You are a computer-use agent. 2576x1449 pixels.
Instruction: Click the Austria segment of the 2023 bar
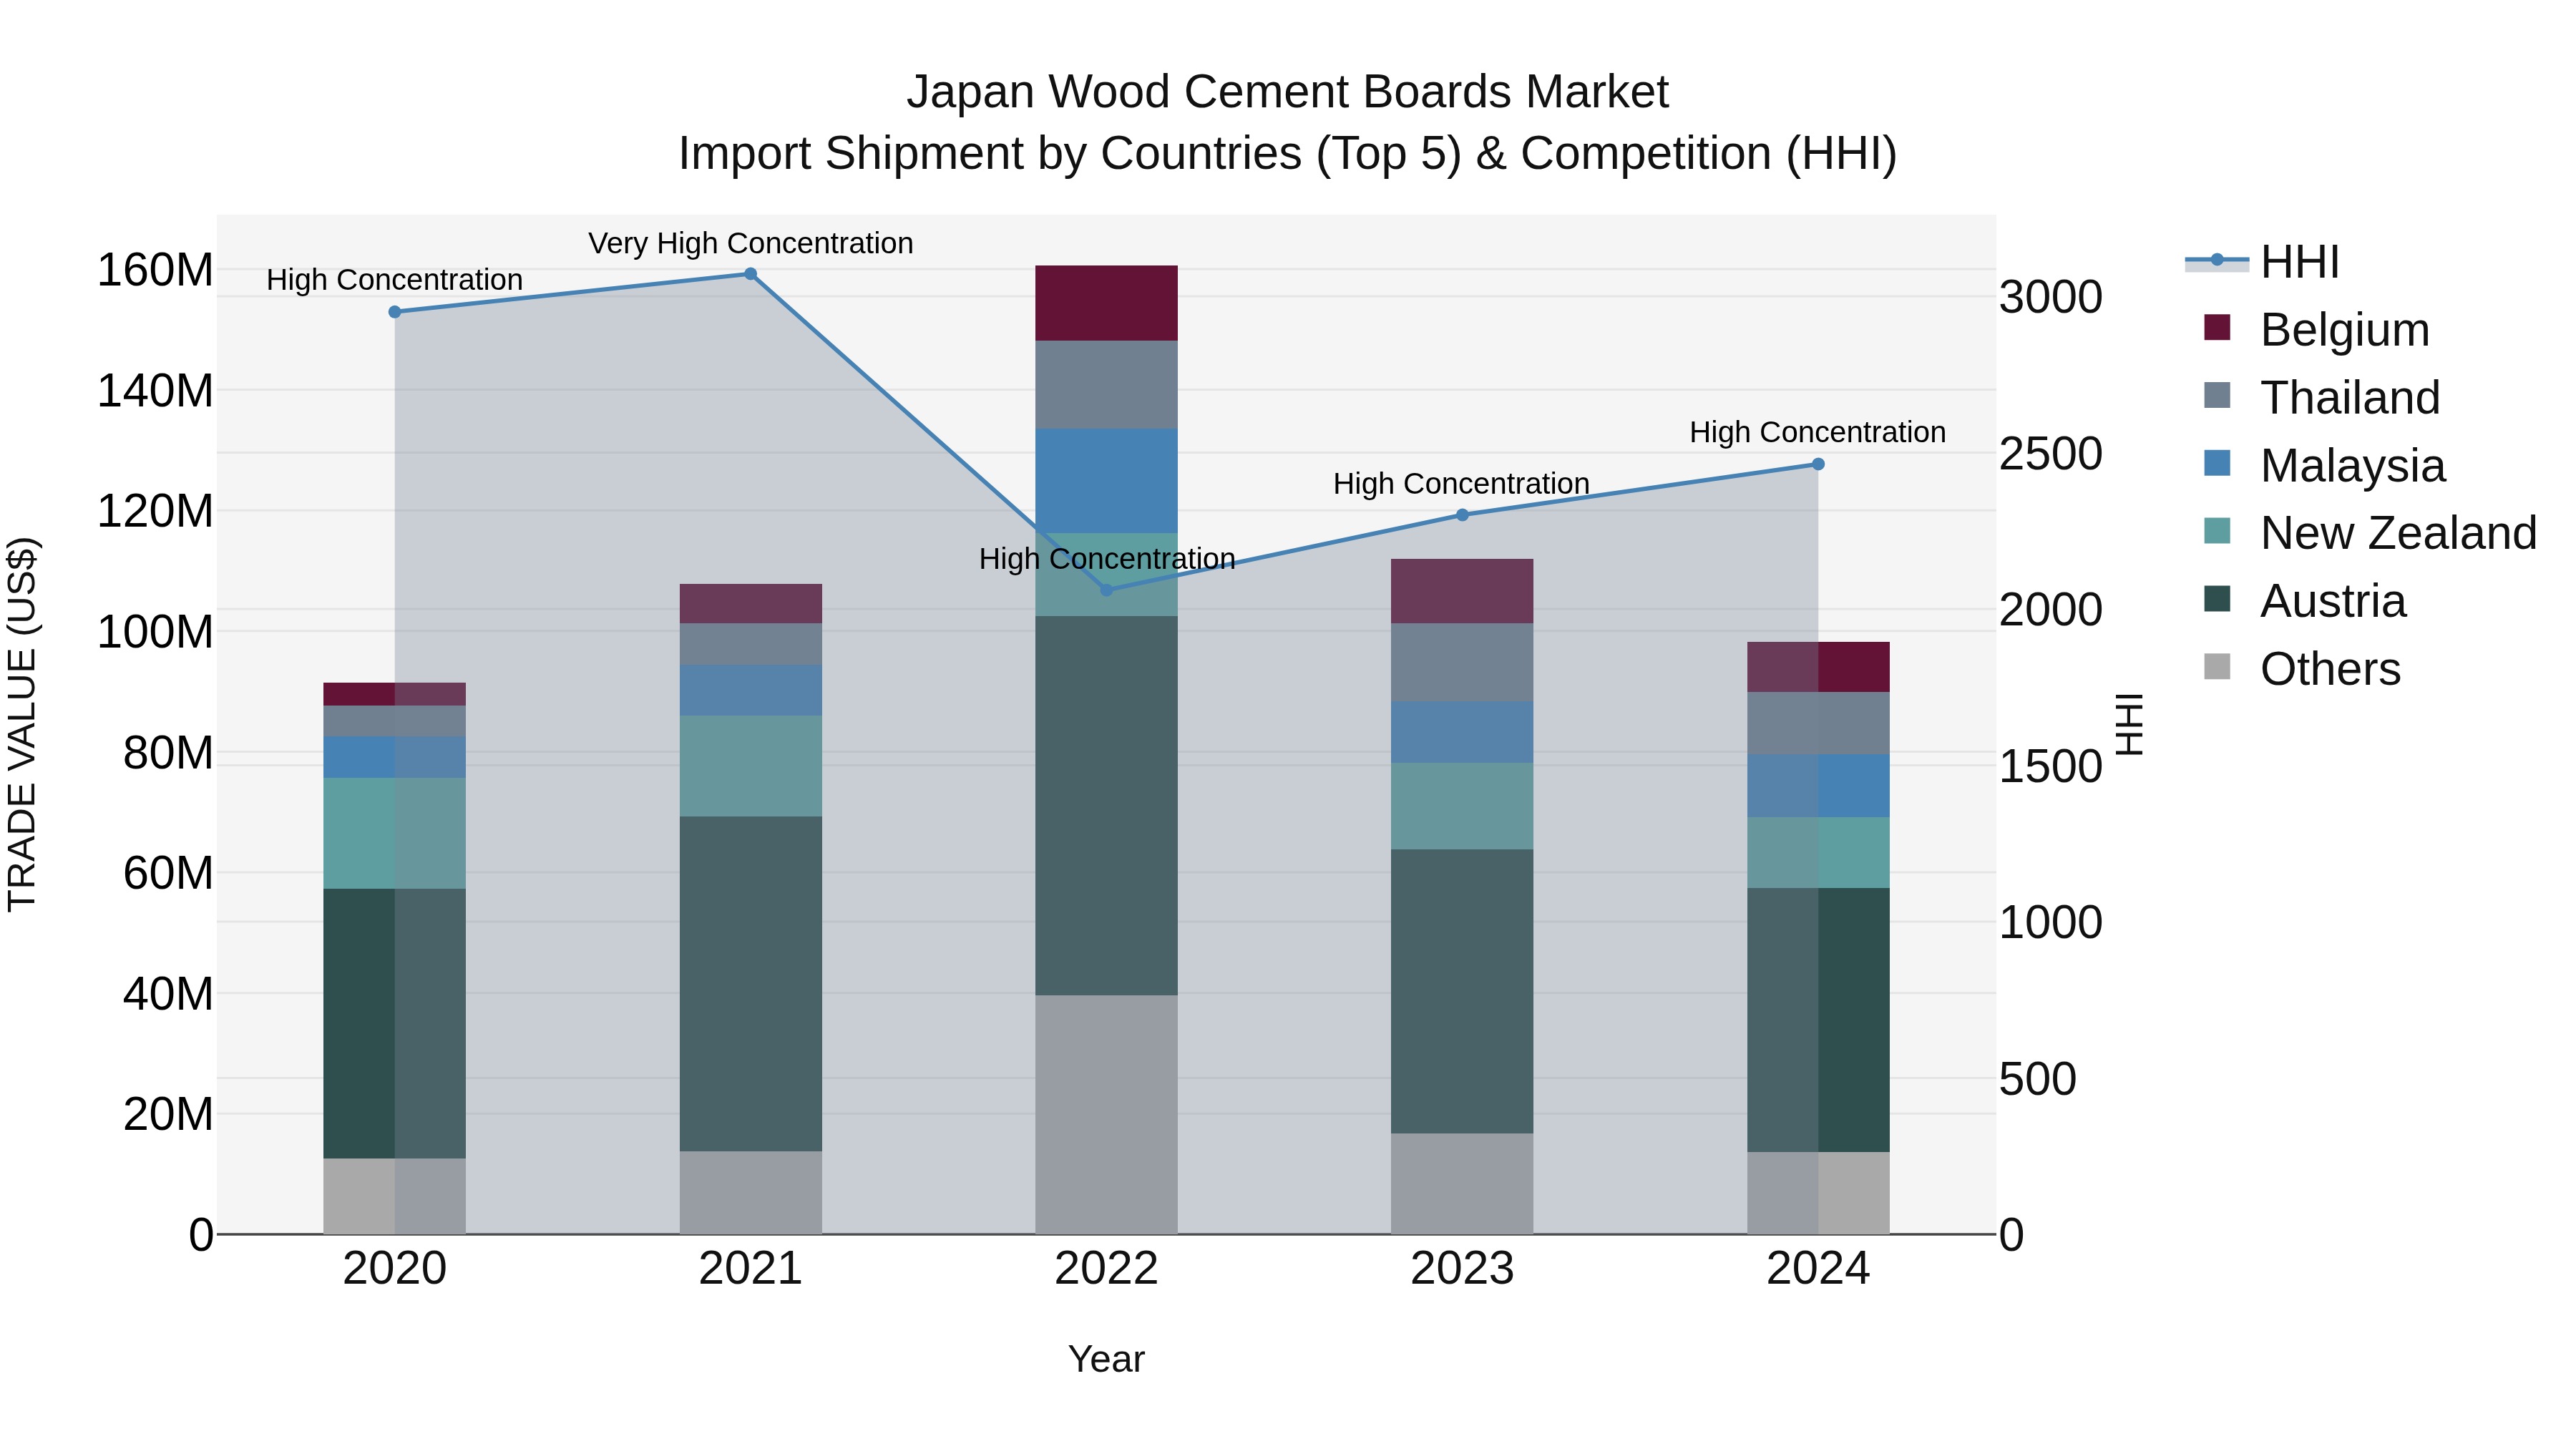coord(1462,992)
